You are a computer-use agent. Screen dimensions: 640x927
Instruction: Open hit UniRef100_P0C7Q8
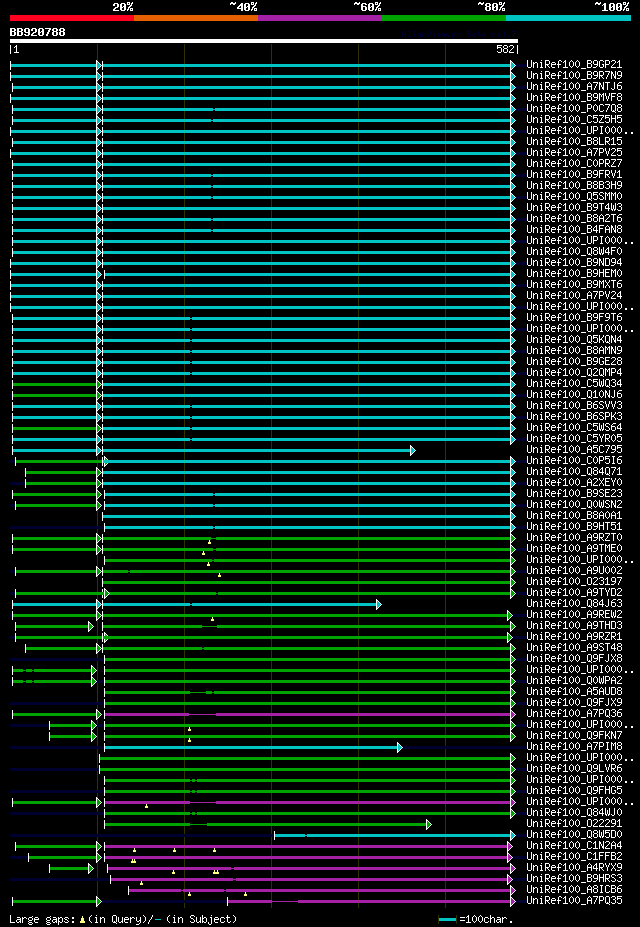574,109
